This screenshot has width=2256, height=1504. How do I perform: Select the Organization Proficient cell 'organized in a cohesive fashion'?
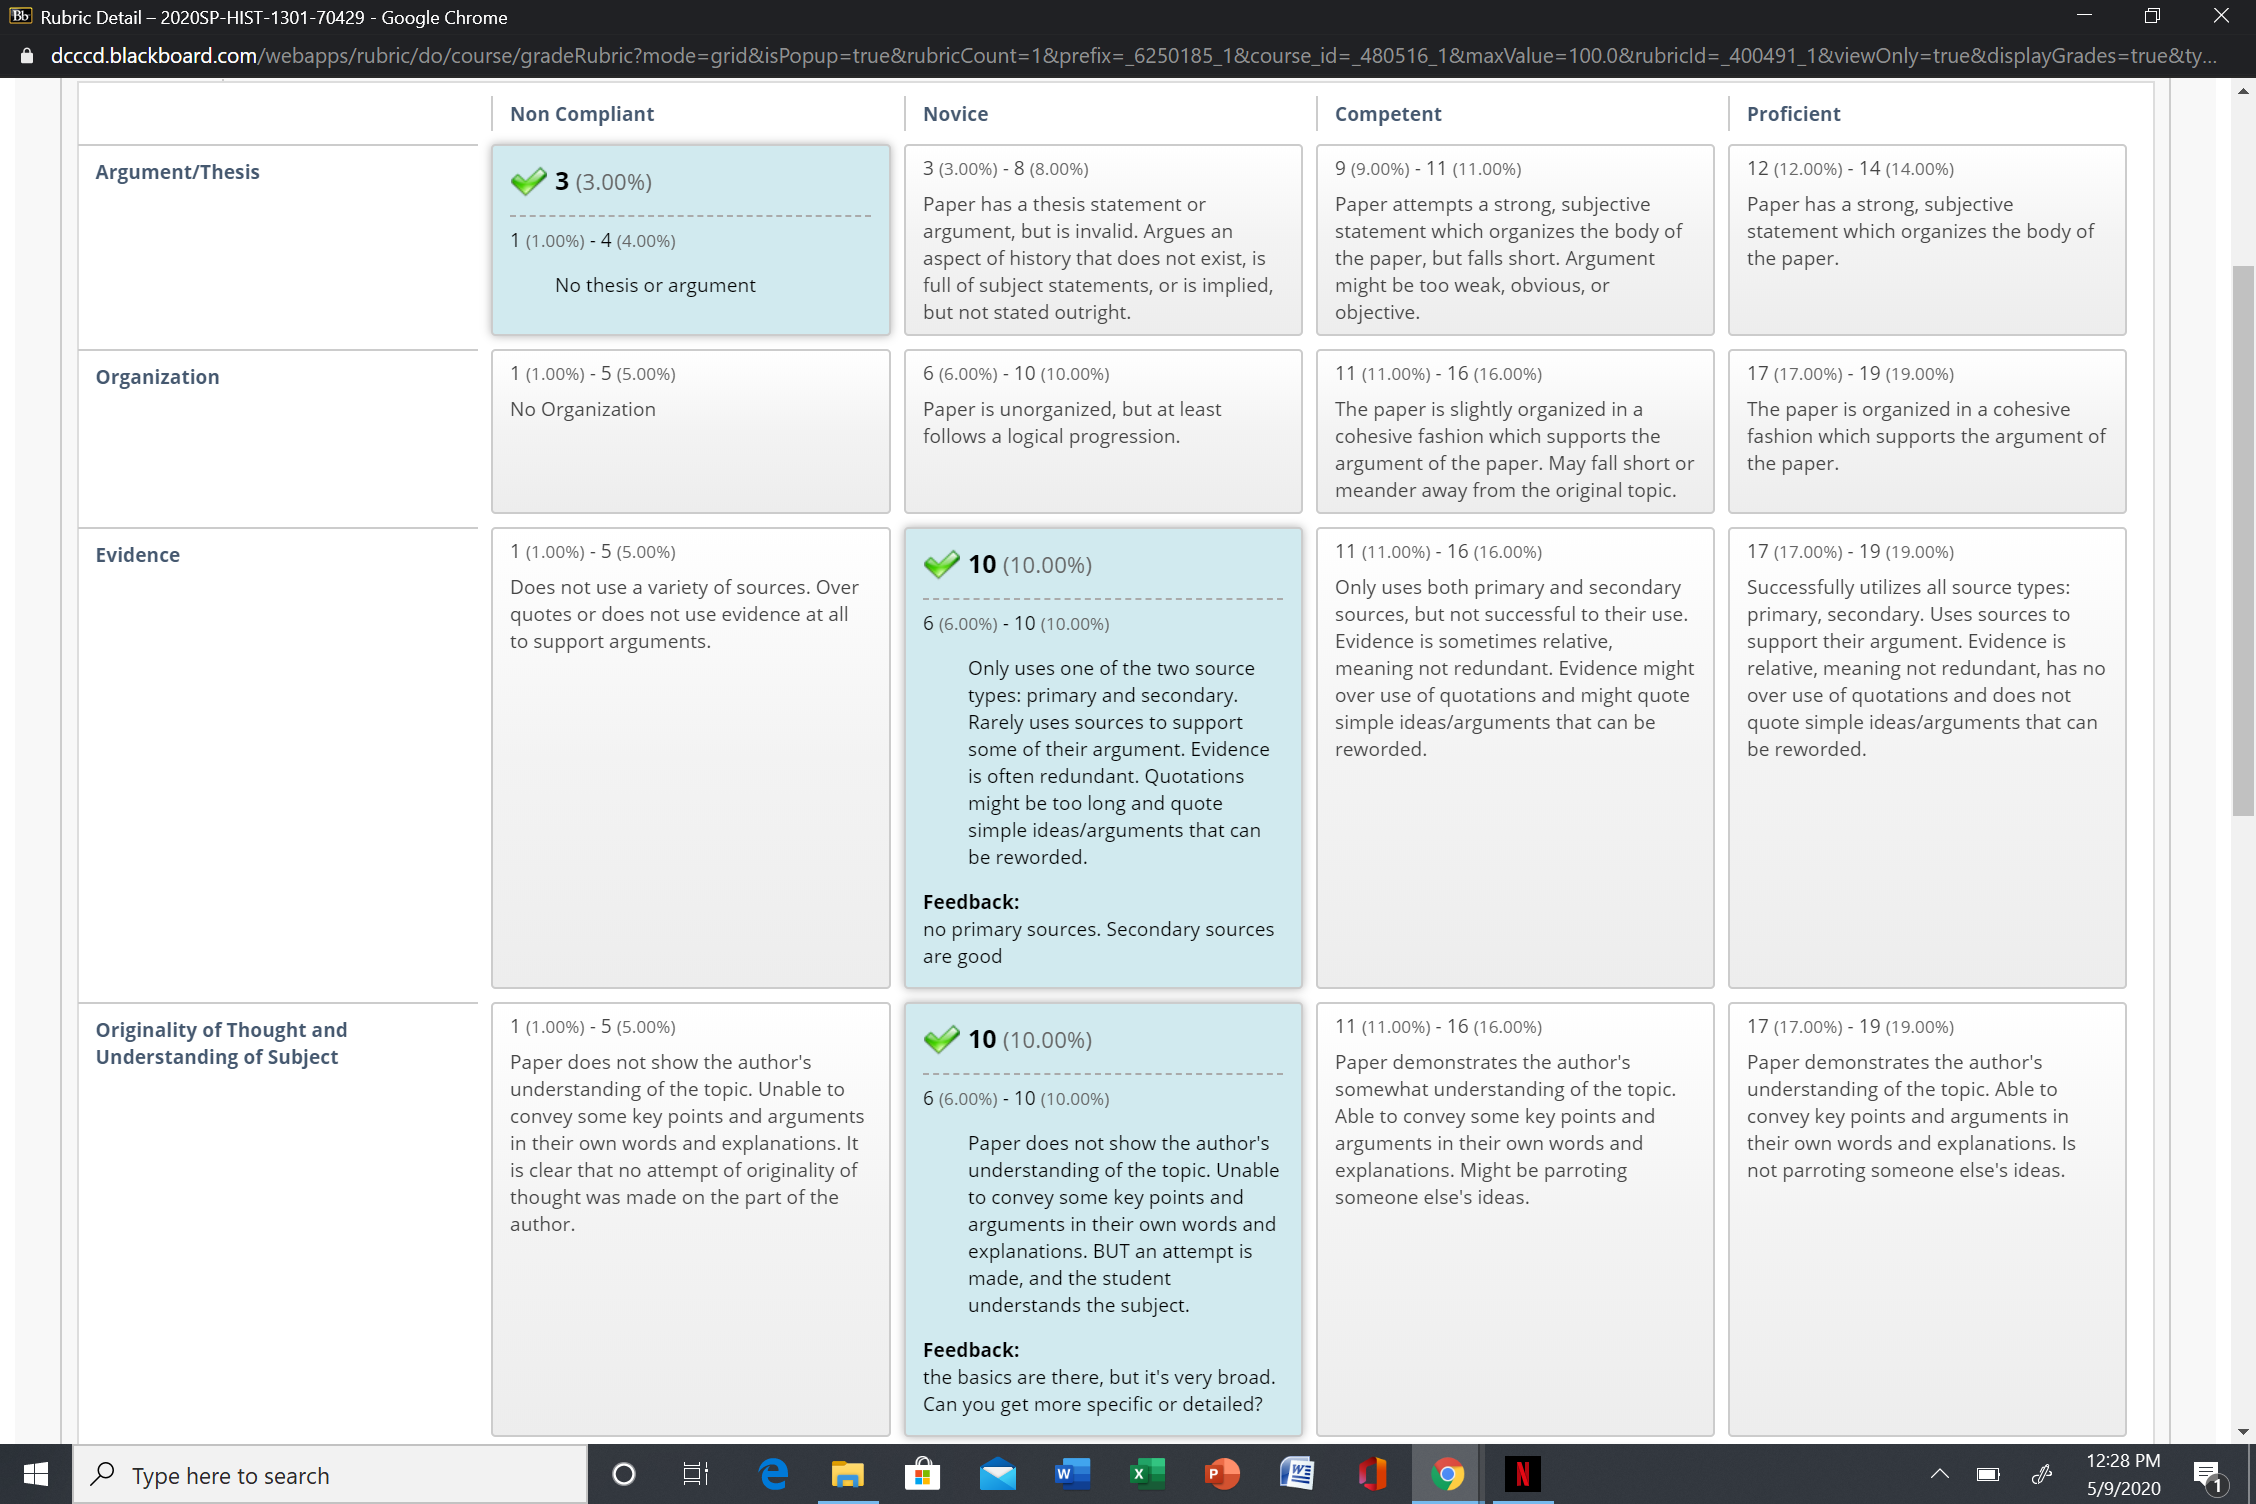[1927, 431]
